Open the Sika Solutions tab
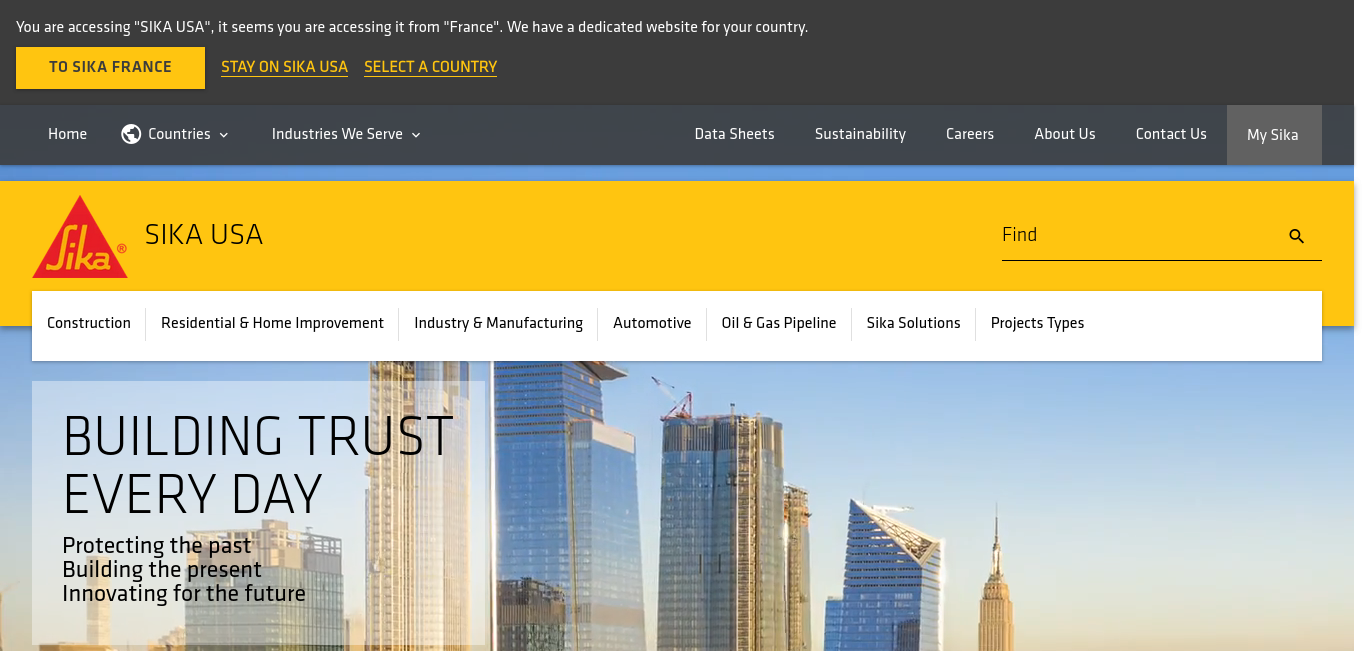 (913, 323)
